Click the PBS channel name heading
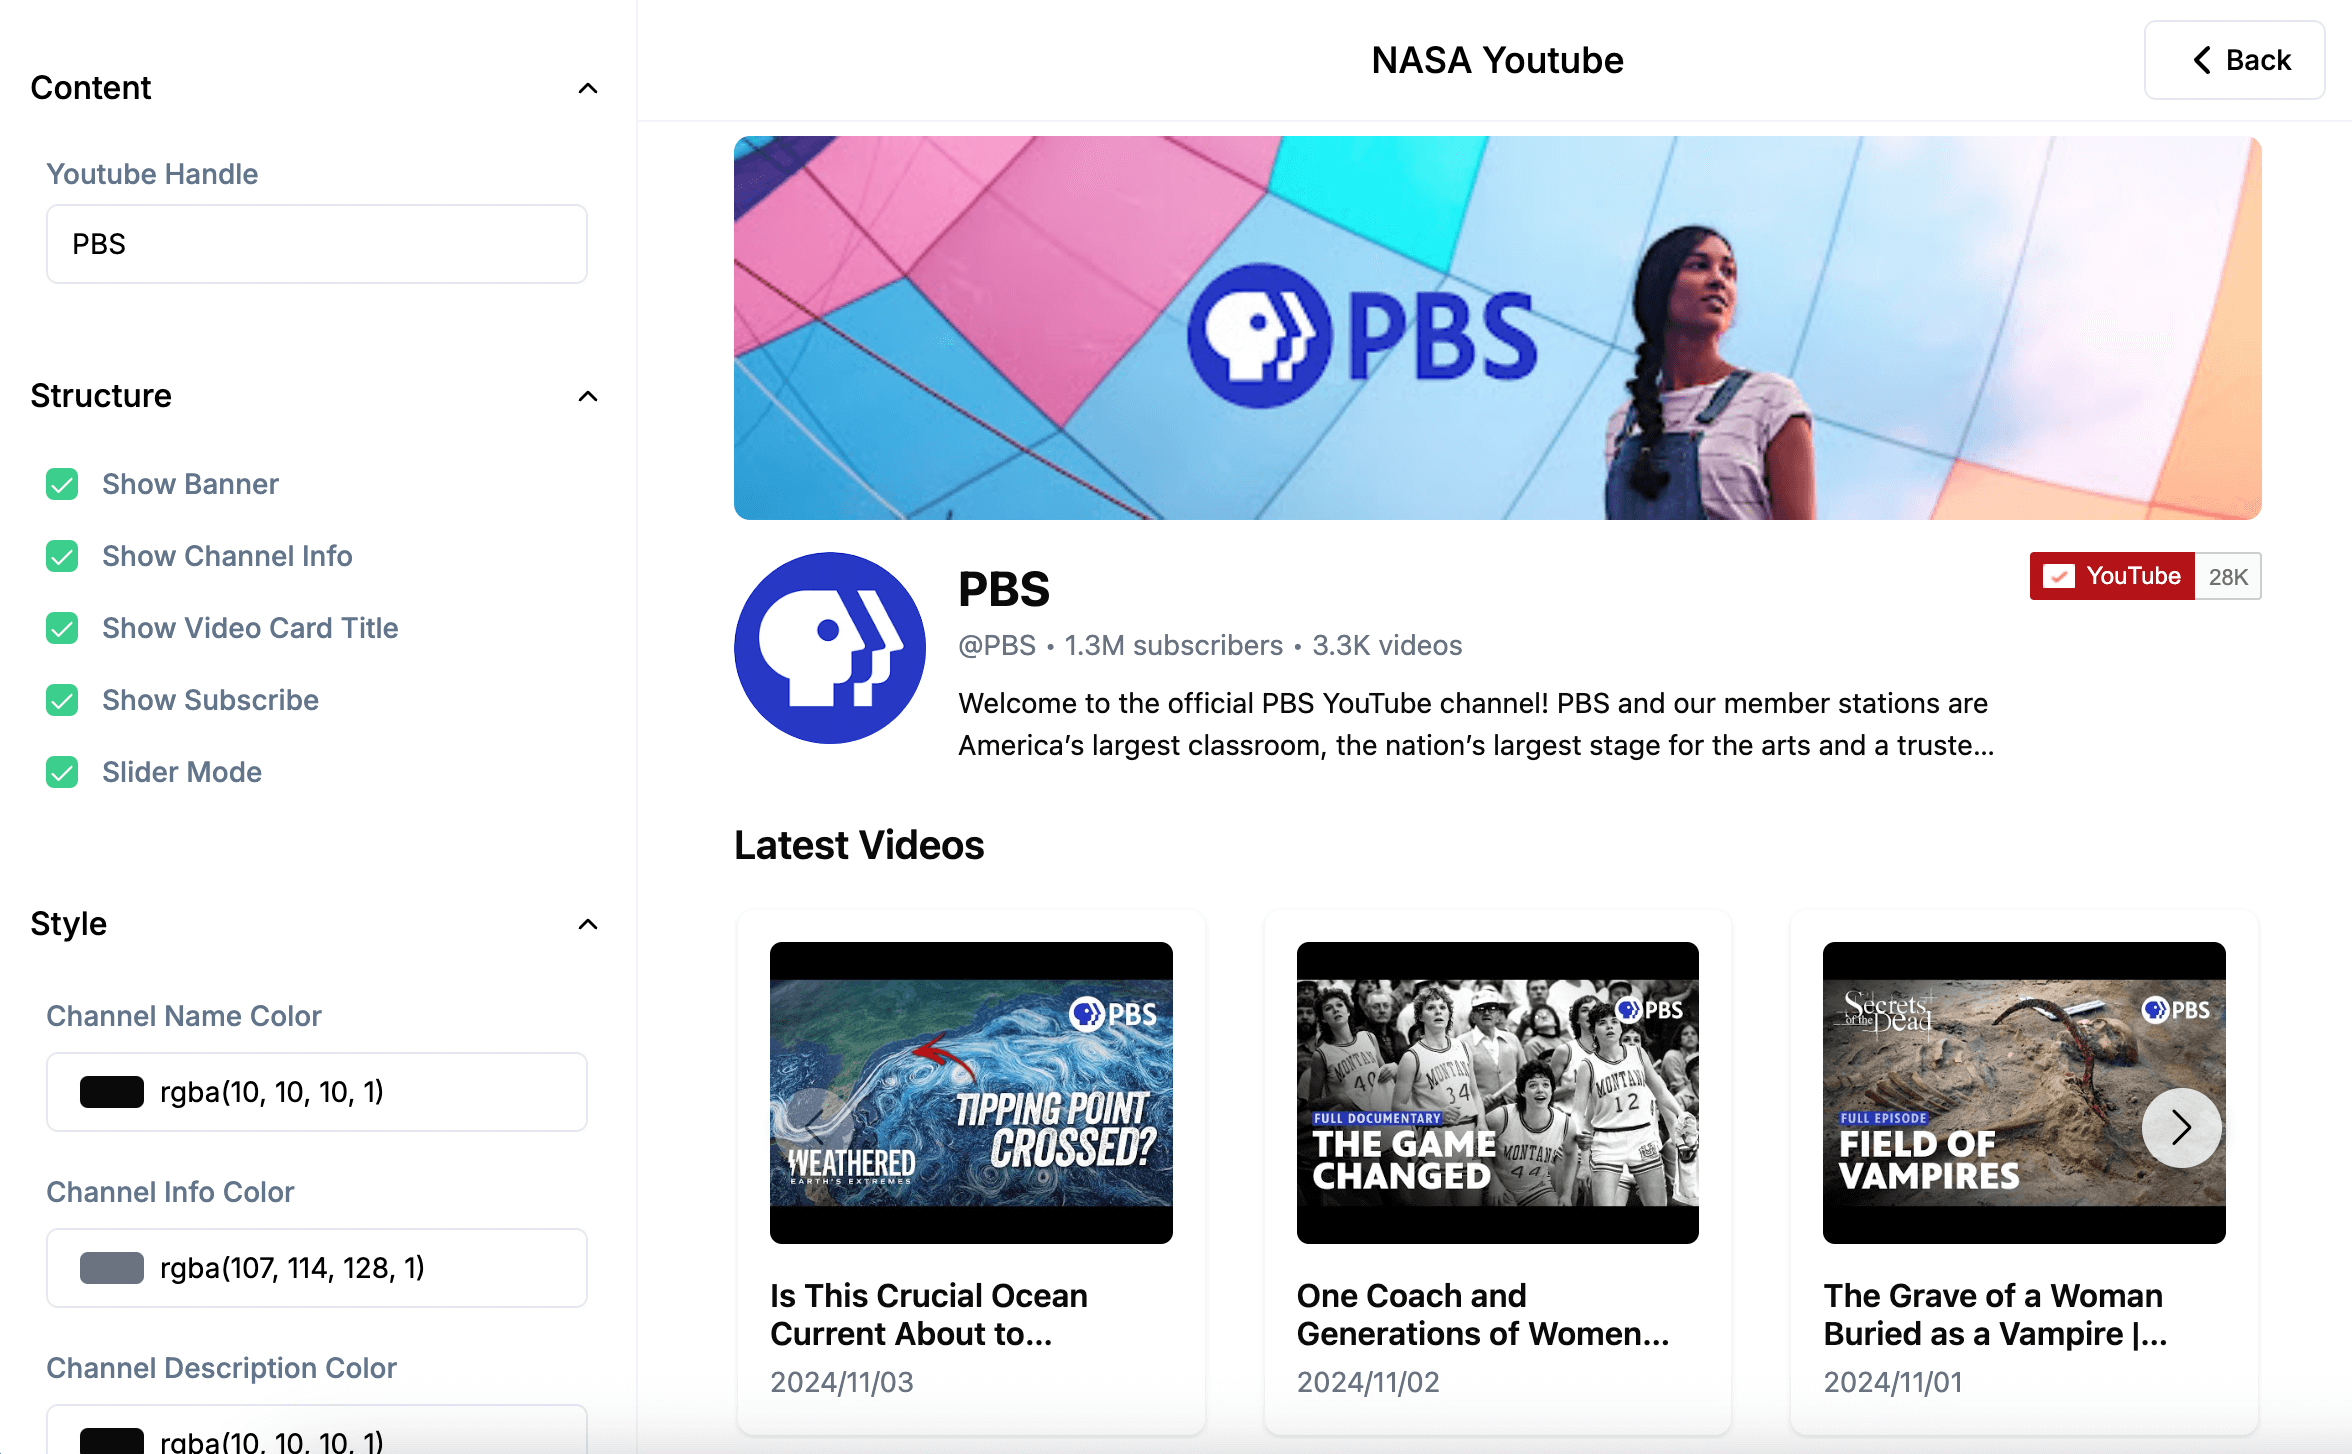2352x1454 pixels. pyautogui.click(x=1004, y=589)
